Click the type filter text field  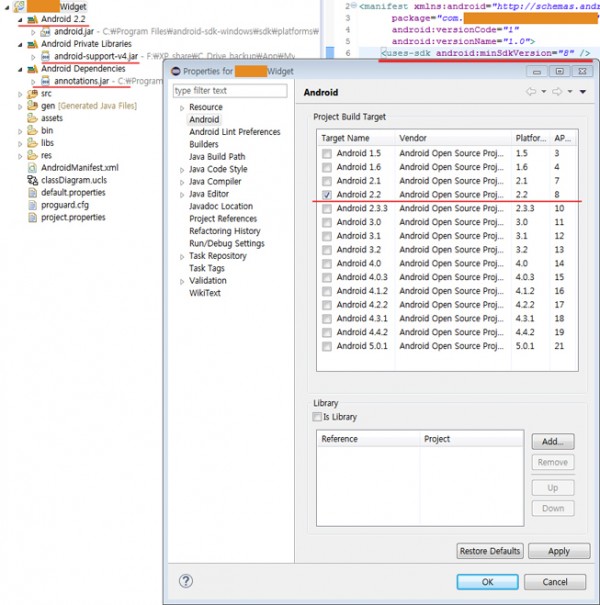(x=230, y=91)
